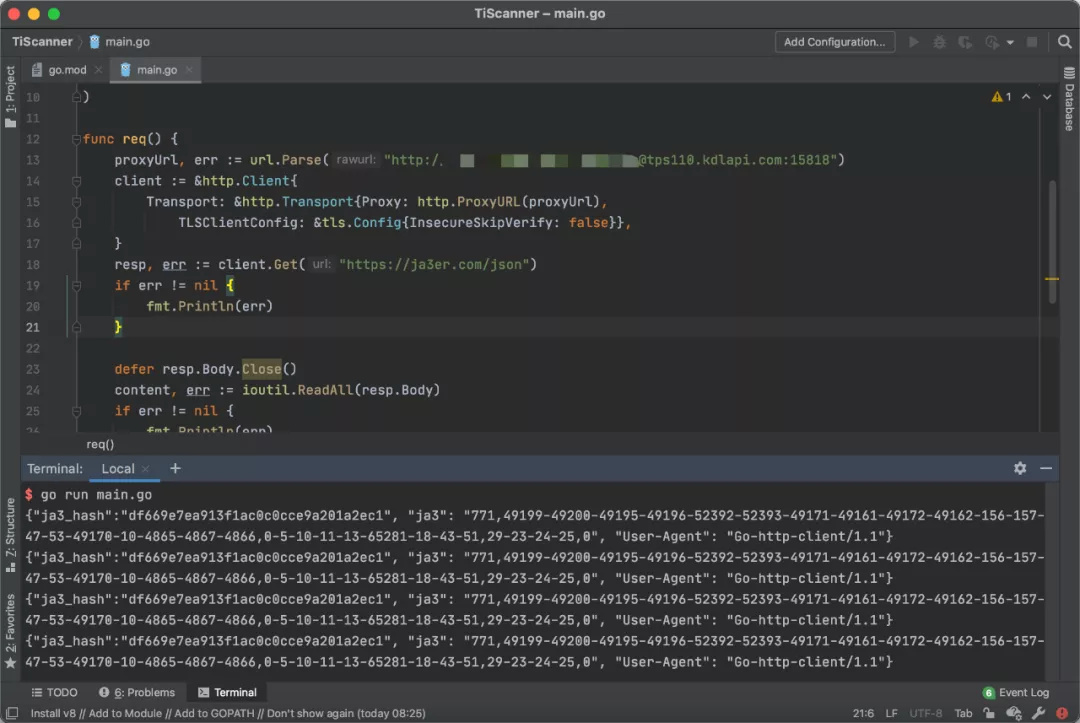Viewport: 1080px width, 723px height.
Task: Click the Debug bug icon
Action: point(939,42)
